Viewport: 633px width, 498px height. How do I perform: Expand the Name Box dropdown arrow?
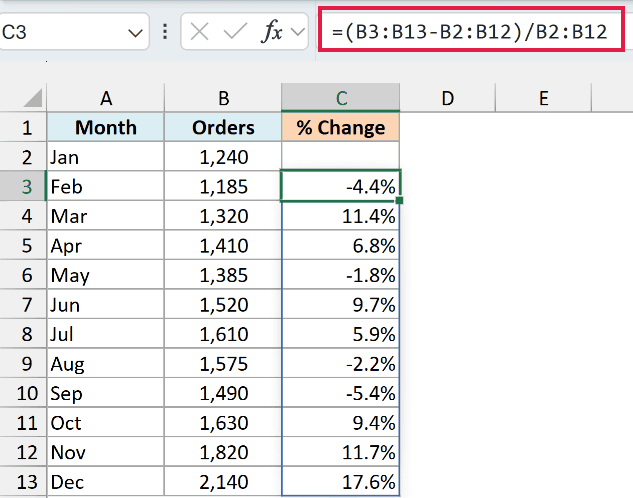[x=135, y=32]
